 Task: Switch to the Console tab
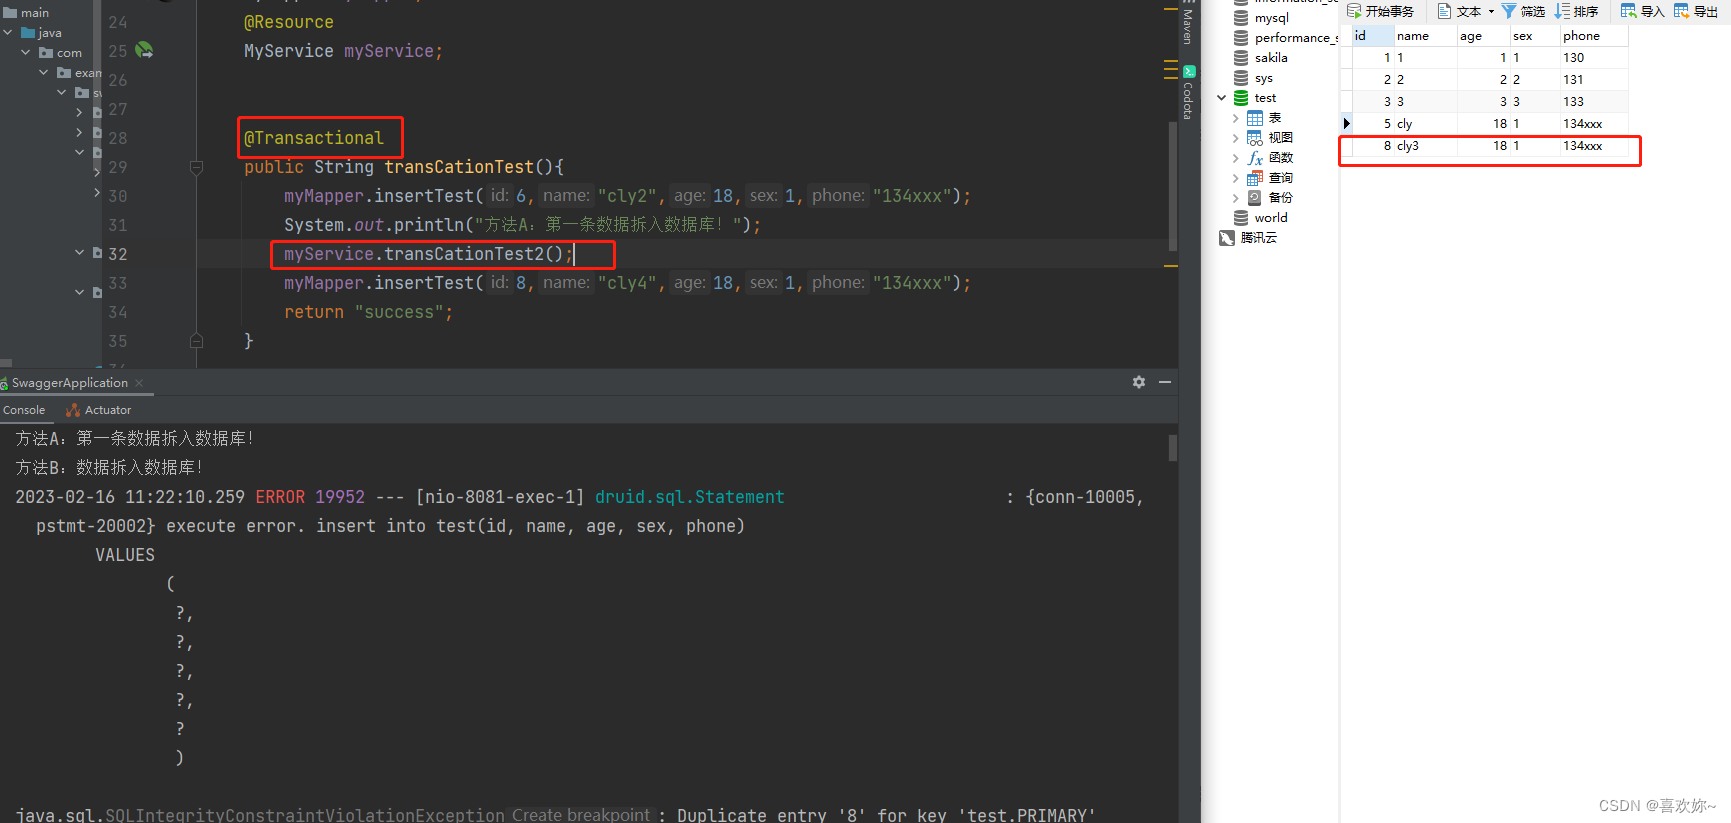point(24,410)
